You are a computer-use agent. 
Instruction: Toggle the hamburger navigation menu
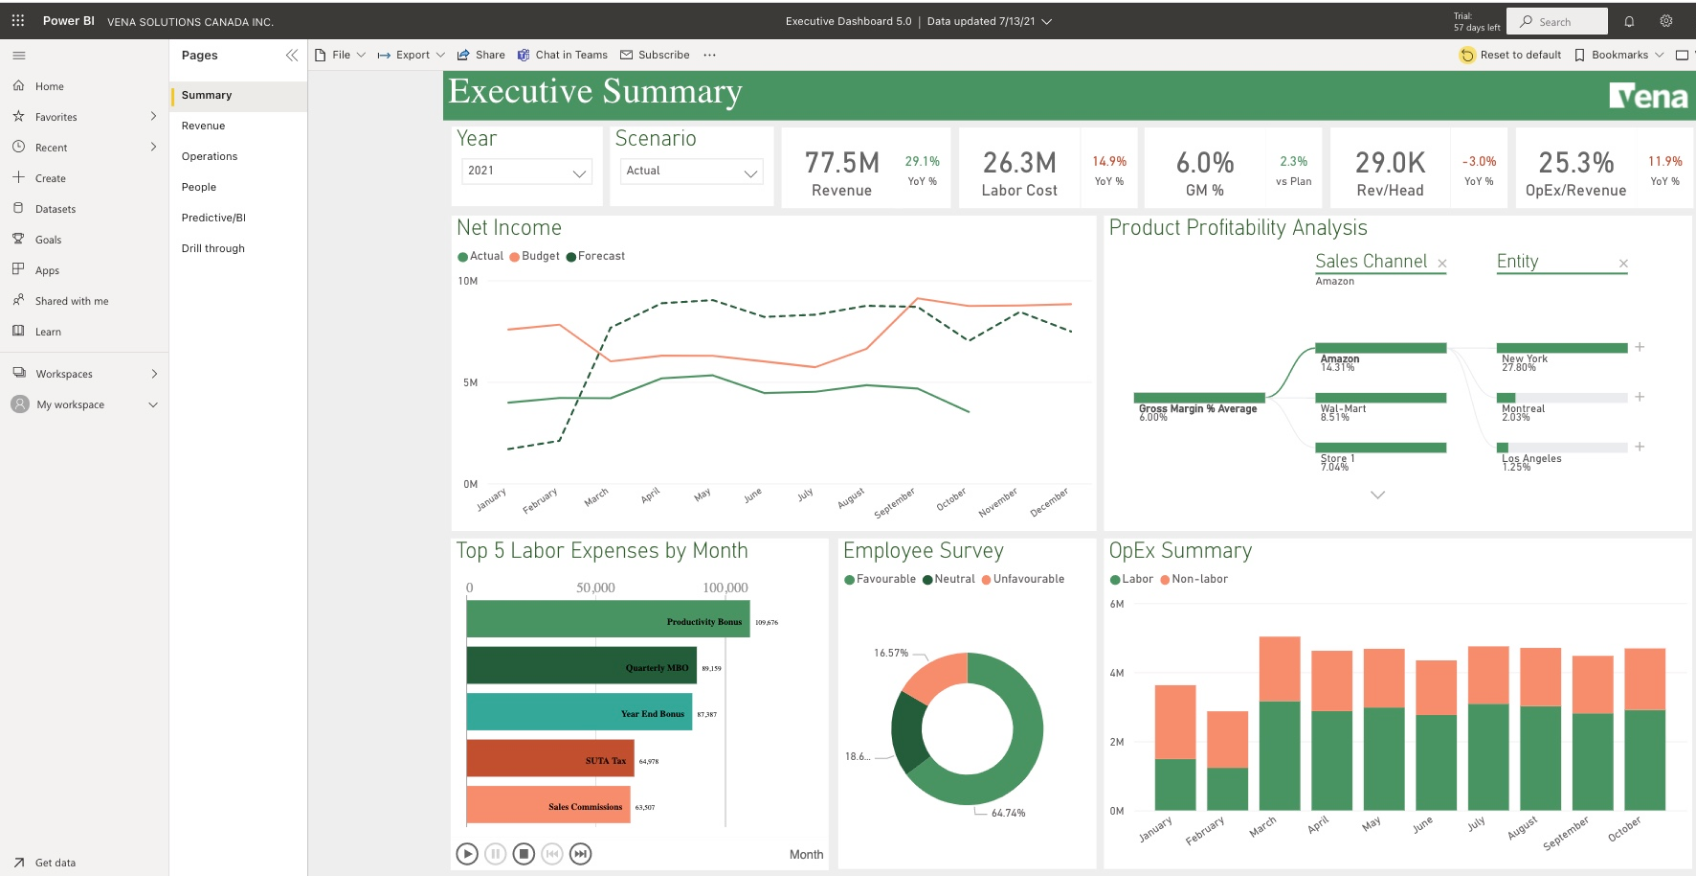pyautogui.click(x=19, y=55)
